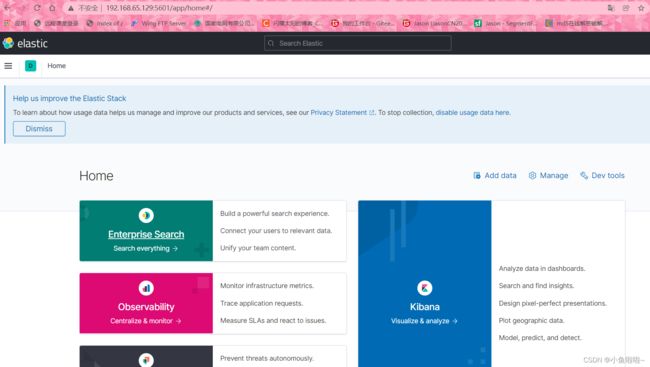Click 'Unify your team content.' text
This screenshot has width=650, height=367.
pyautogui.click(x=258, y=248)
